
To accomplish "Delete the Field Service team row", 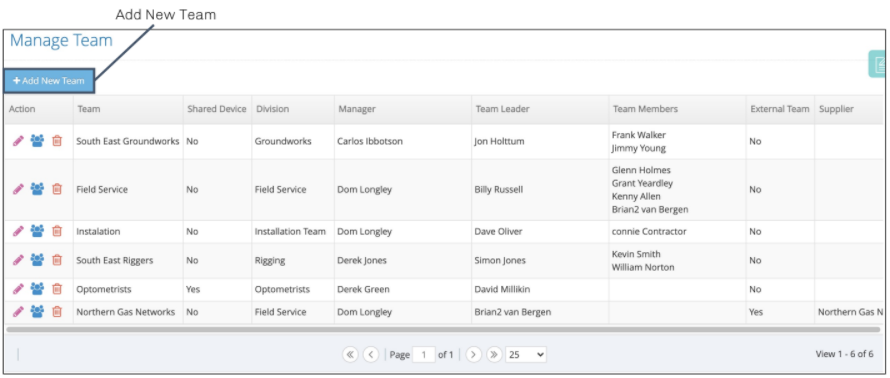I will point(57,189).
